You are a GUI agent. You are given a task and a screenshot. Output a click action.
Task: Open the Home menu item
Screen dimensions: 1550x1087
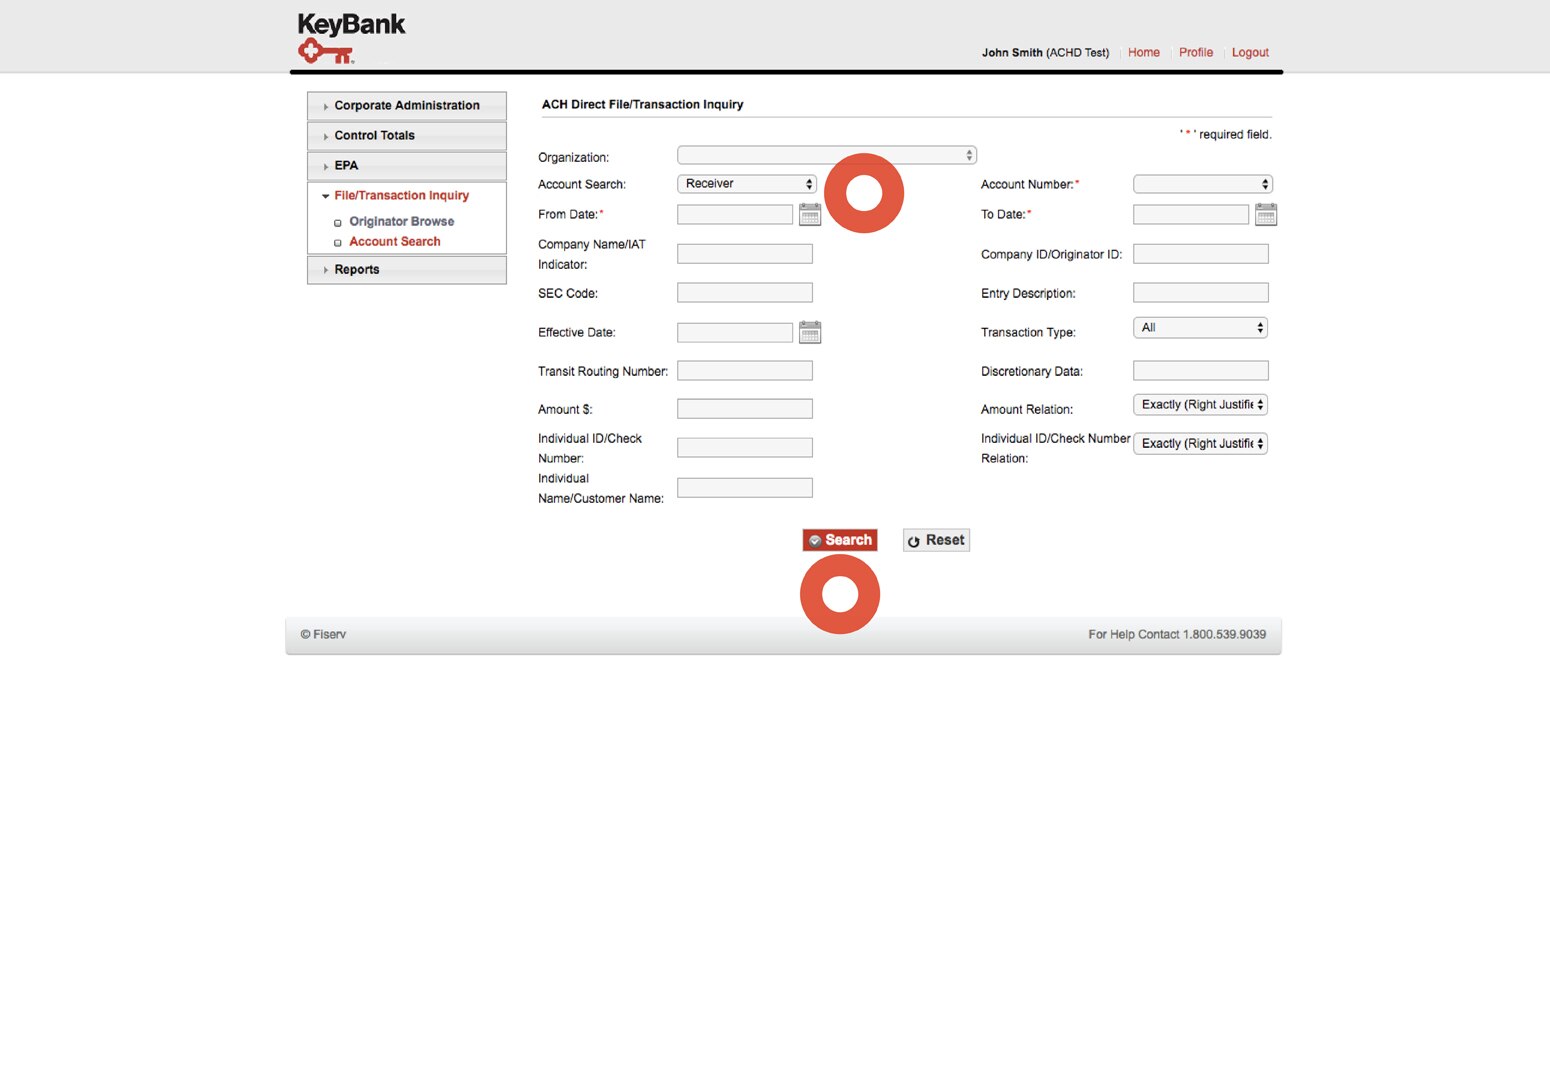pyautogui.click(x=1143, y=52)
